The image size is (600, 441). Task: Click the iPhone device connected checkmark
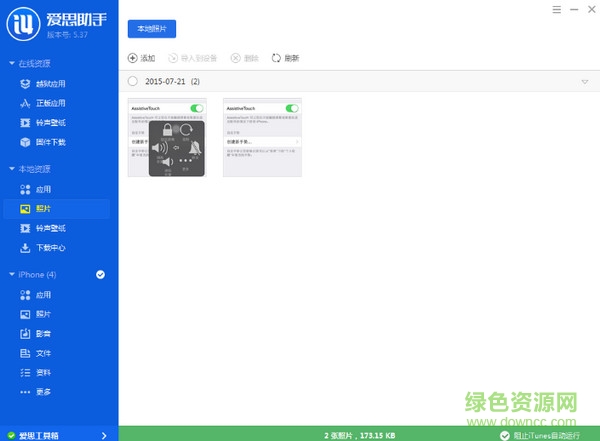pyautogui.click(x=100, y=274)
